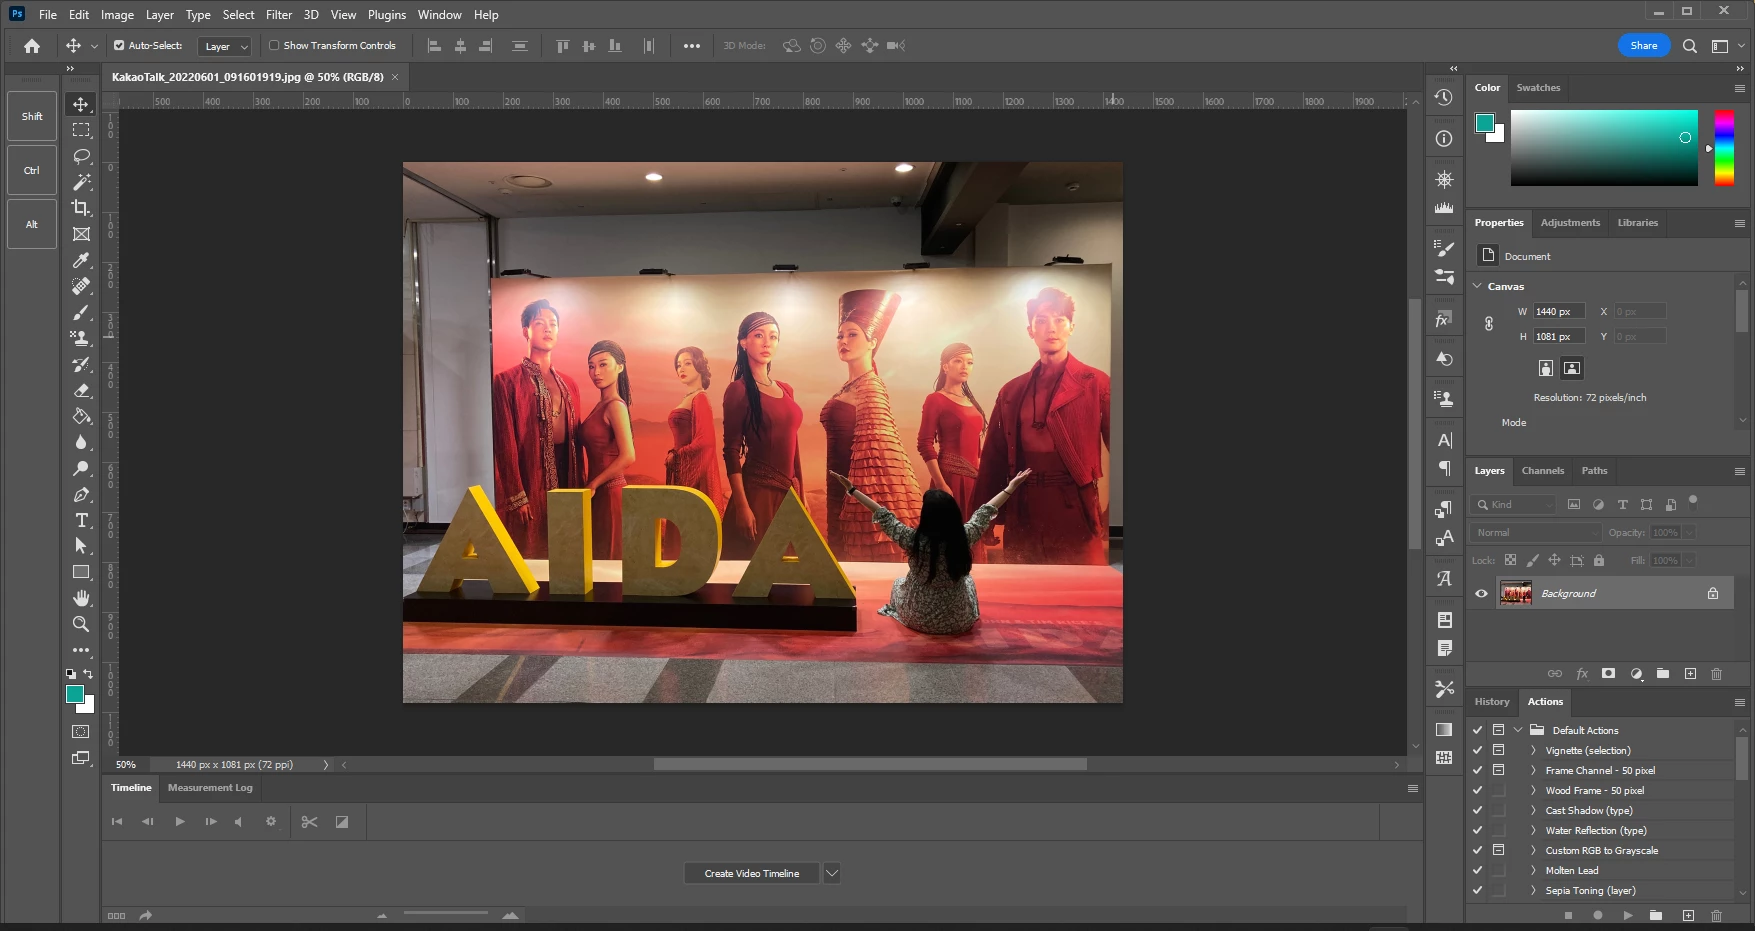Viewport: 1755px width, 931px height.
Task: Select the Rectangular Marquee tool
Action: pos(81,130)
